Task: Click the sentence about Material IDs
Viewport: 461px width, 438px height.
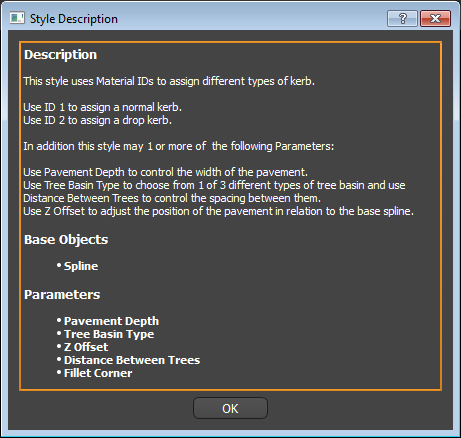Action: coord(169,81)
